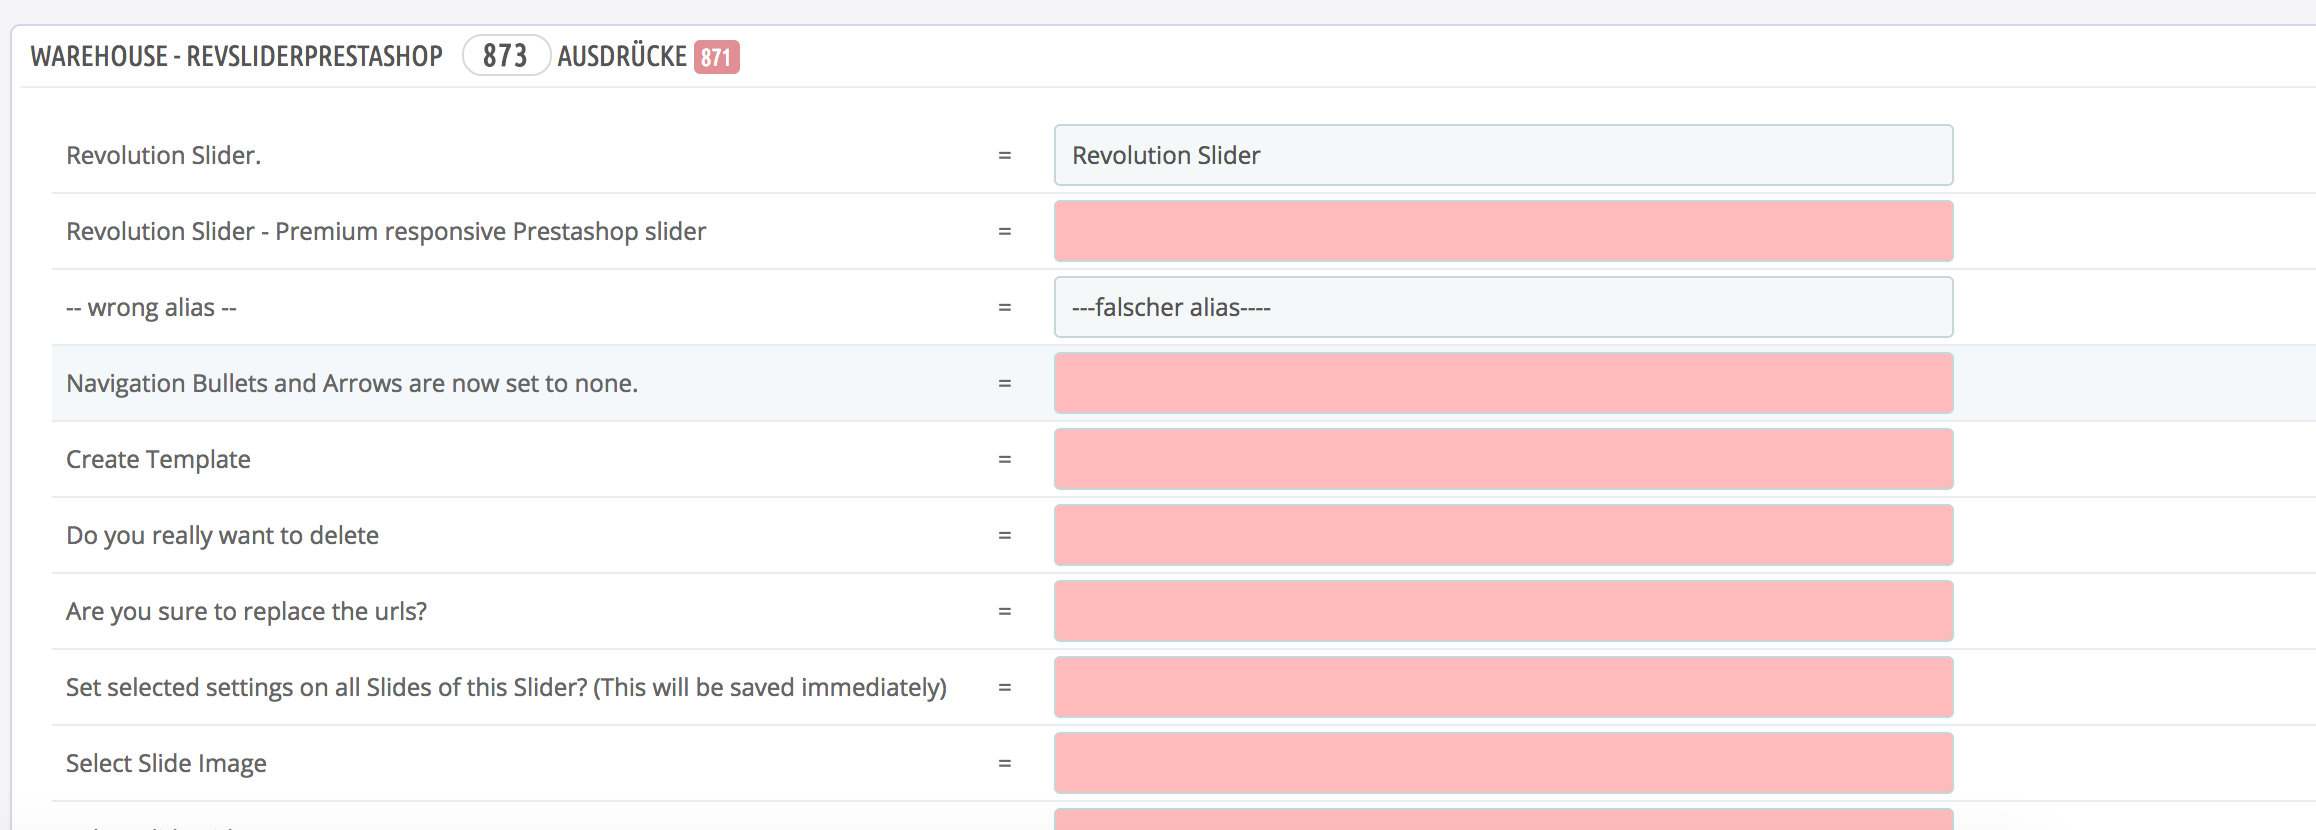This screenshot has height=830, width=2316.
Task: Click the 873 expressions count badge
Action: (505, 56)
